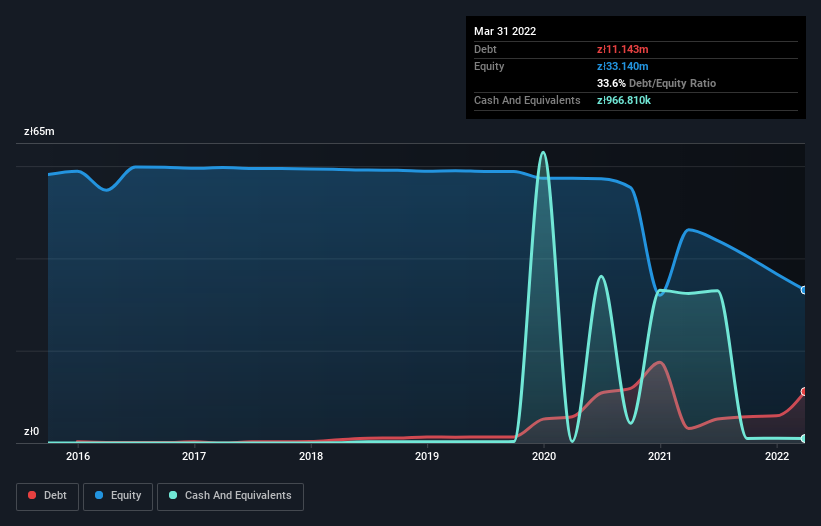Click the 2021 x-axis label

tap(660, 456)
